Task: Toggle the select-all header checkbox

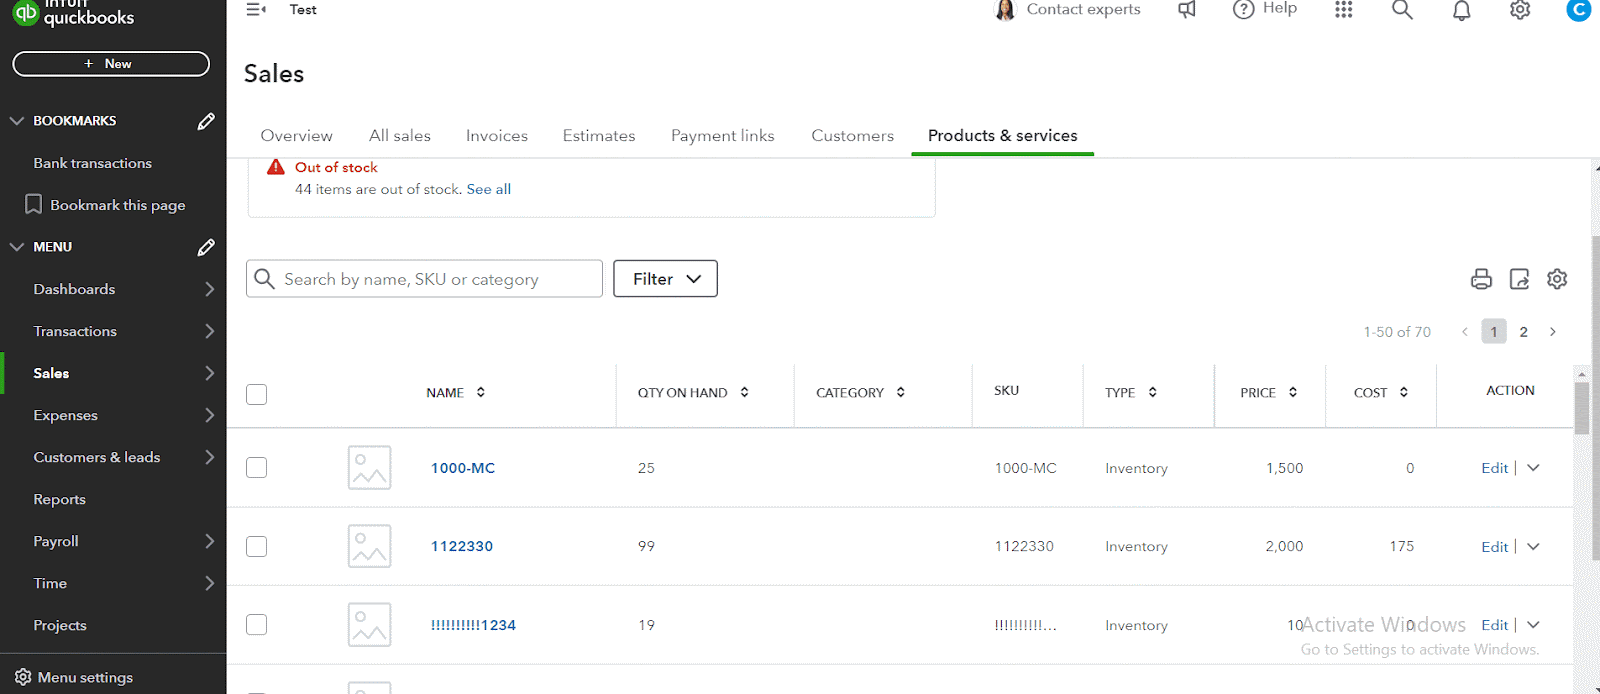Action: (257, 394)
